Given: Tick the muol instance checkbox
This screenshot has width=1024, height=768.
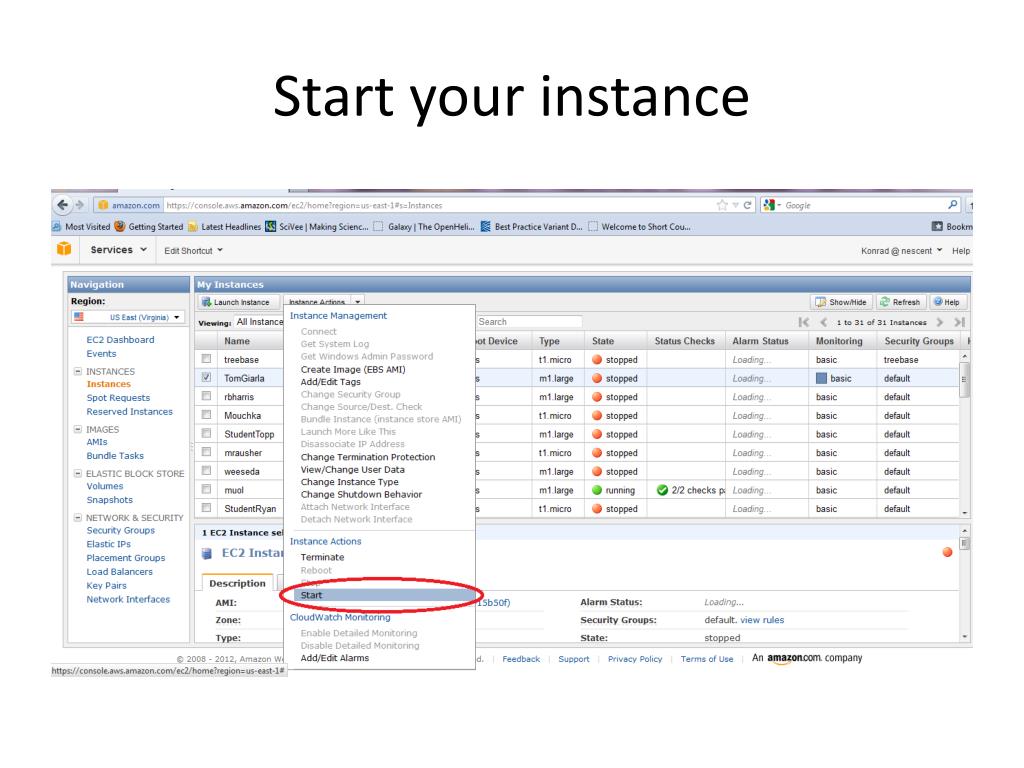Looking at the screenshot, I should tap(206, 489).
